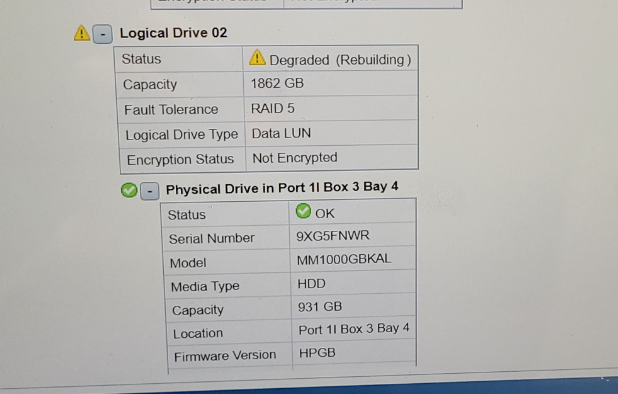Click 'Status' label in Logical Drive 02 table

(141, 59)
